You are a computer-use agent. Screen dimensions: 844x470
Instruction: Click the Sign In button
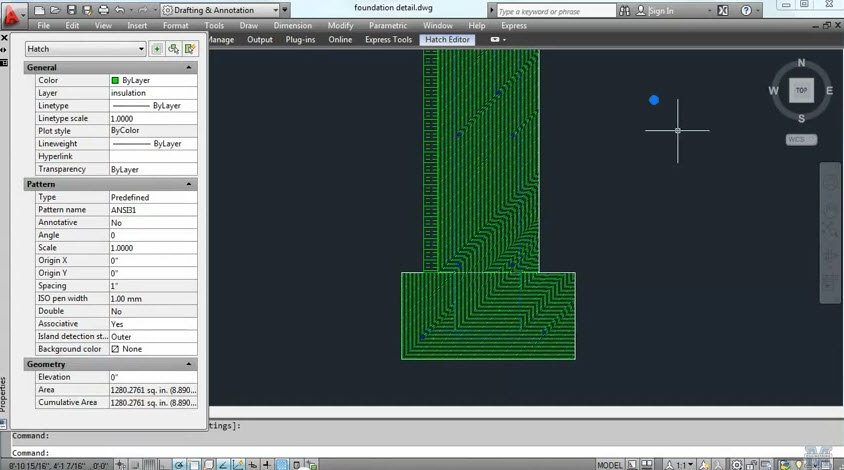pos(661,10)
